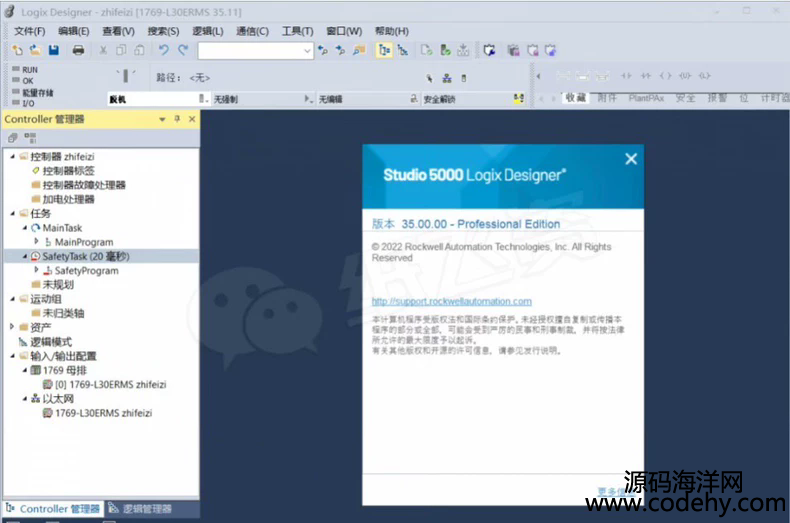Expand the 资产 assets folder

coord(13,326)
